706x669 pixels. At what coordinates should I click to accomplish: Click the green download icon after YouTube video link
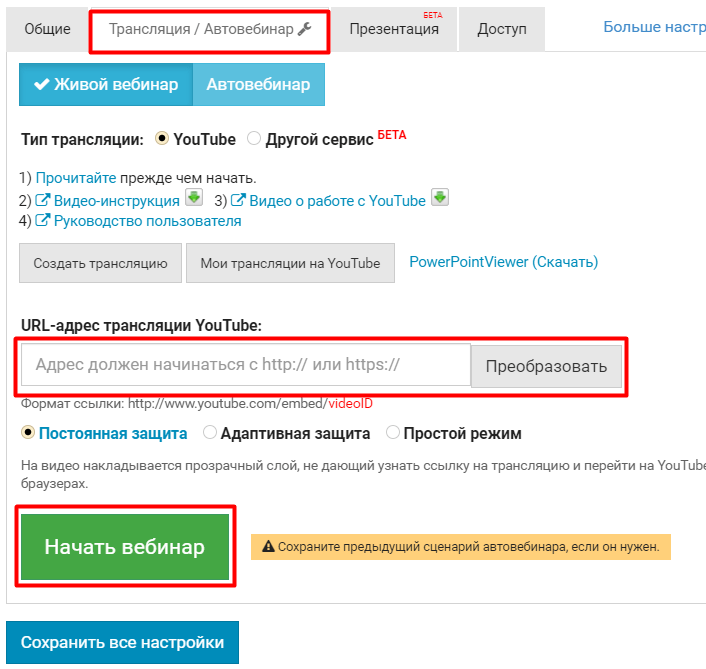440,197
